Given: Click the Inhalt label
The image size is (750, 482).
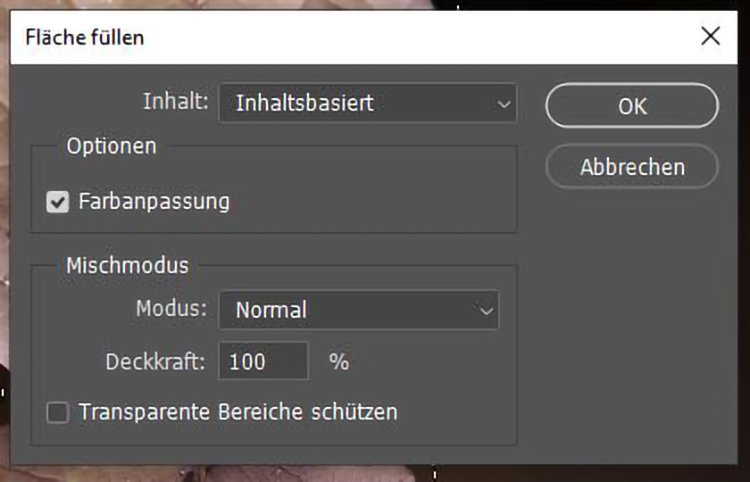Looking at the screenshot, I should (175, 101).
